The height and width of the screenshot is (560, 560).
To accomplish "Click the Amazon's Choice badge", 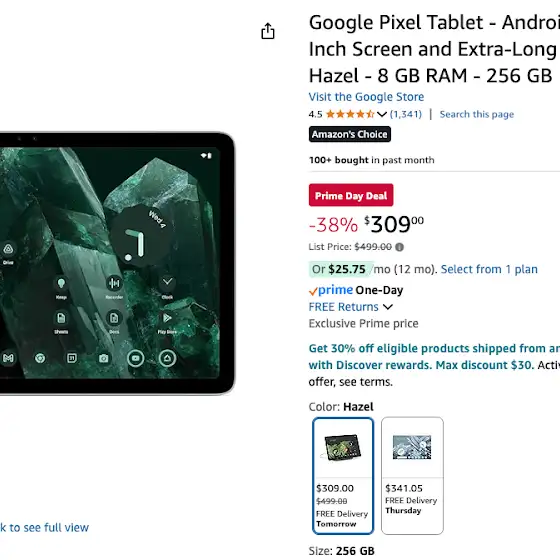I will 350,134.
